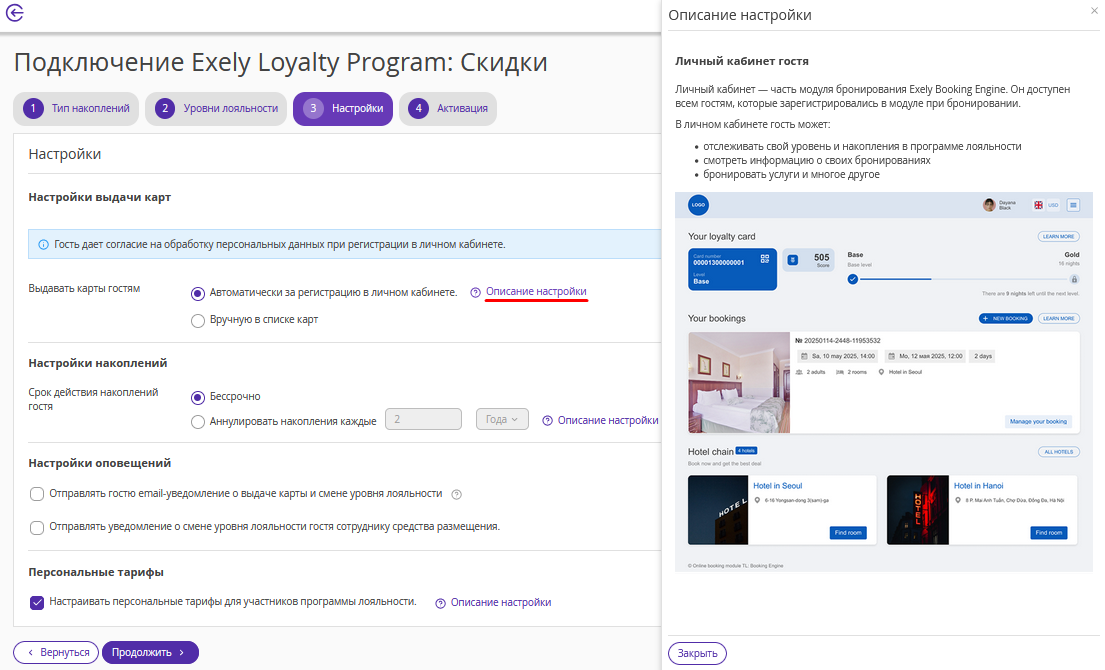This screenshot has height=670, width=1105.
Task: Click the help icon after the email notification checkbox
Action: [x=457, y=495]
